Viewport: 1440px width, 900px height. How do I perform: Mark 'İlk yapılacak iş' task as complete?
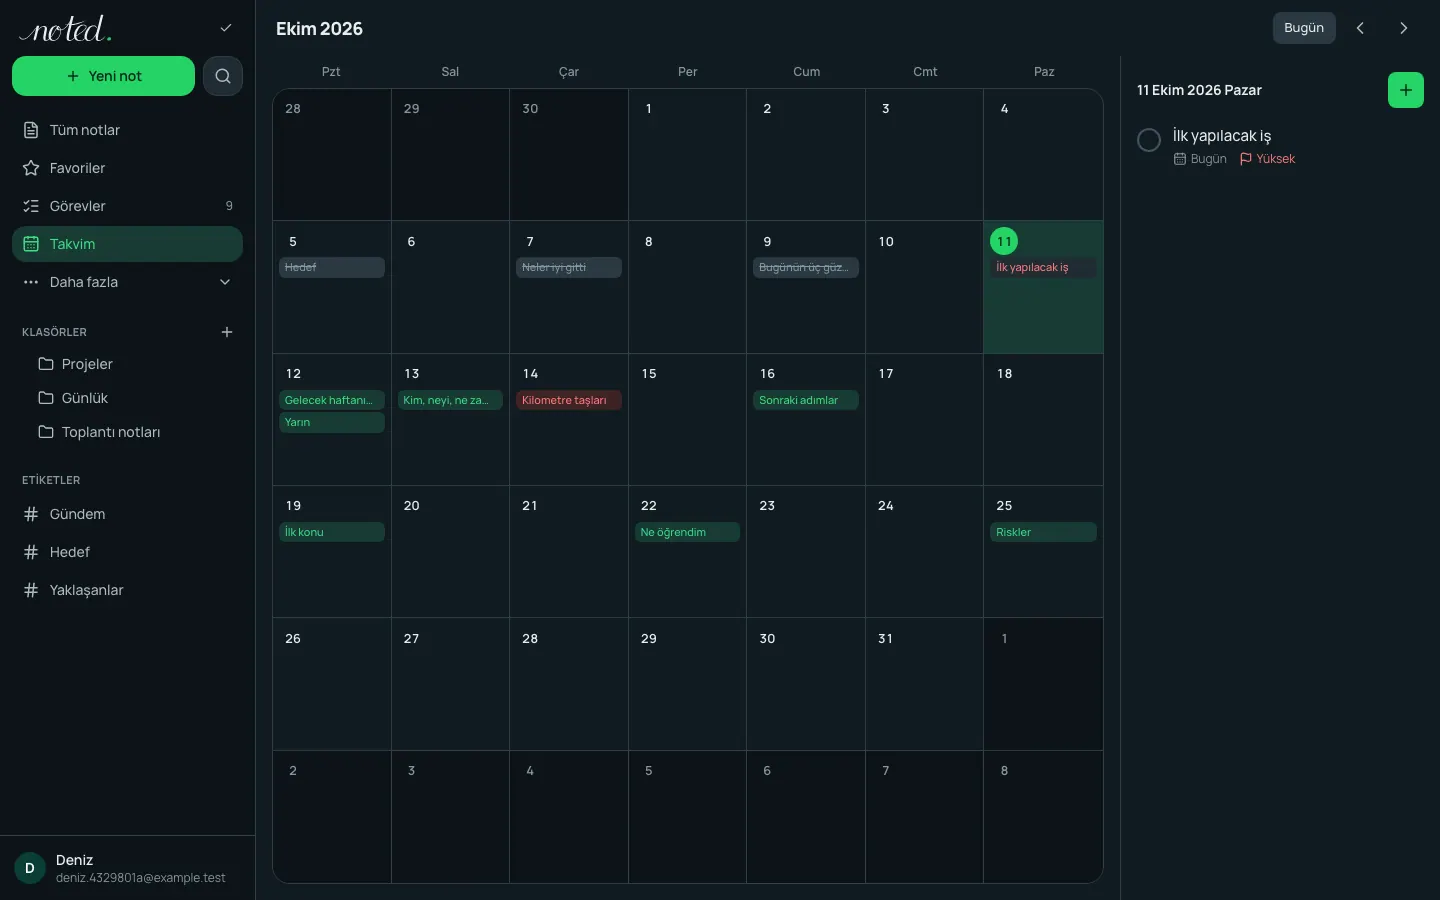(x=1149, y=140)
